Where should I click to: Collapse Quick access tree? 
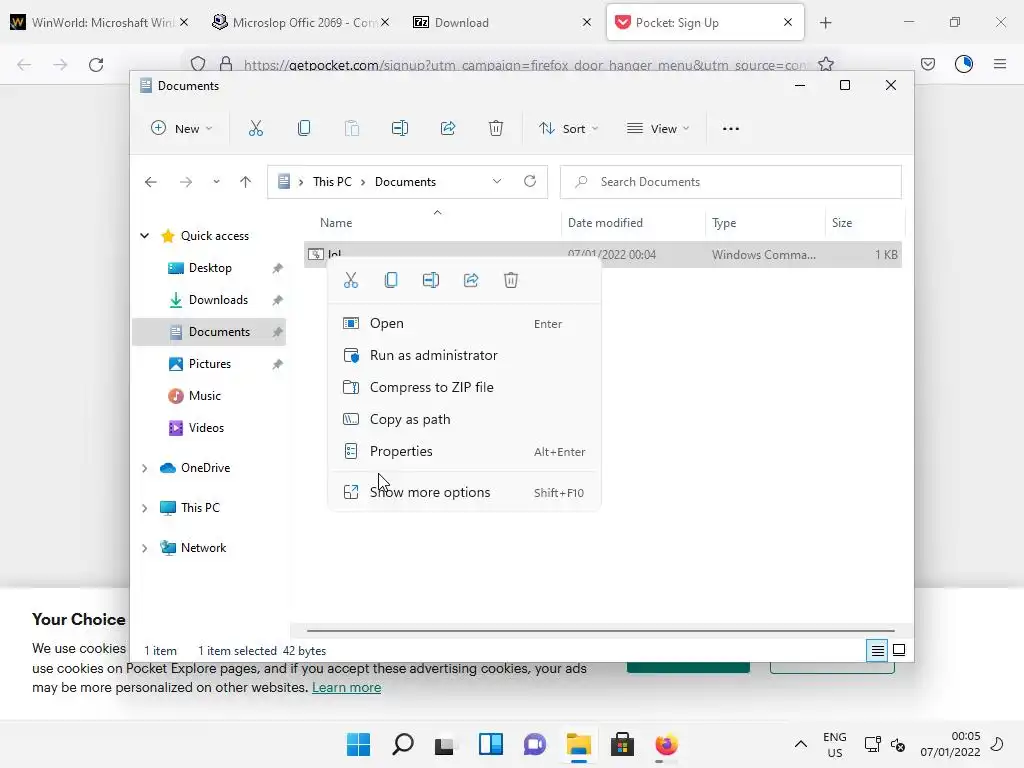pos(144,236)
